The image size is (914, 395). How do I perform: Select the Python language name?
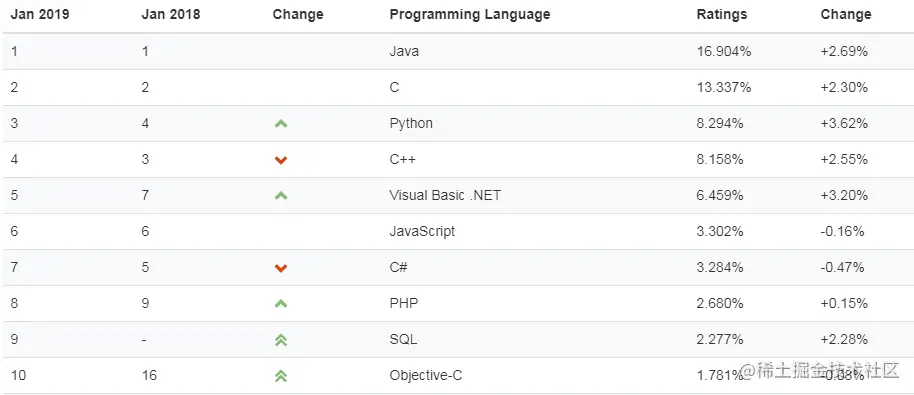(411, 124)
